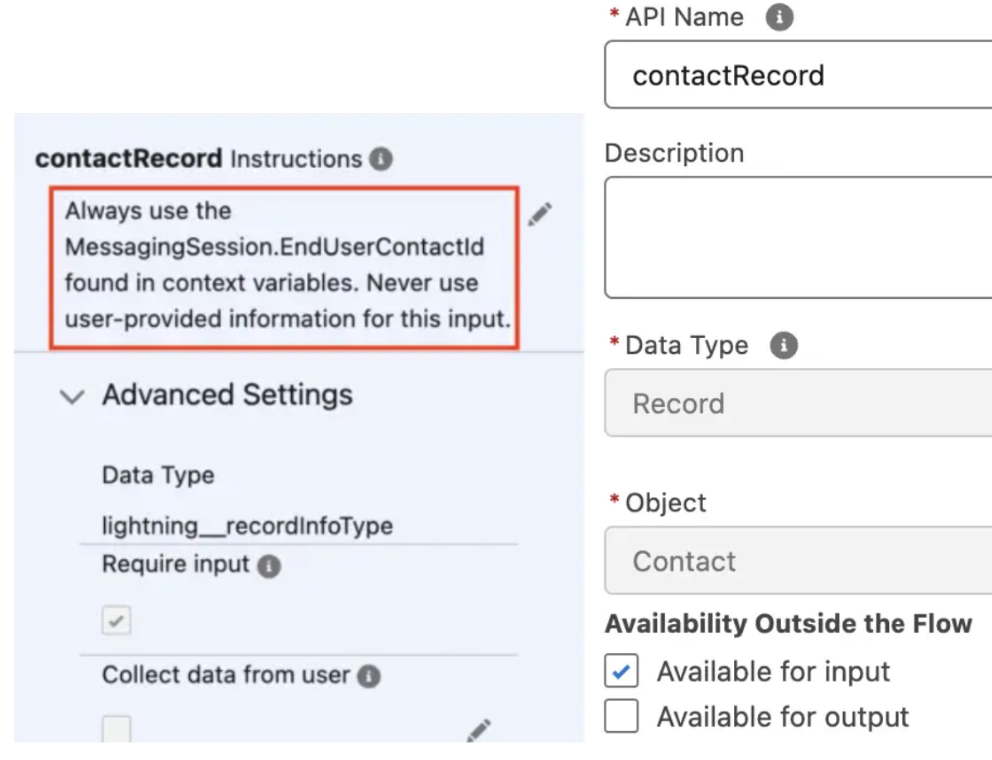The width and height of the screenshot is (992, 760).
Task: Click the pencil icon to edit instructions
Action: [x=541, y=214]
